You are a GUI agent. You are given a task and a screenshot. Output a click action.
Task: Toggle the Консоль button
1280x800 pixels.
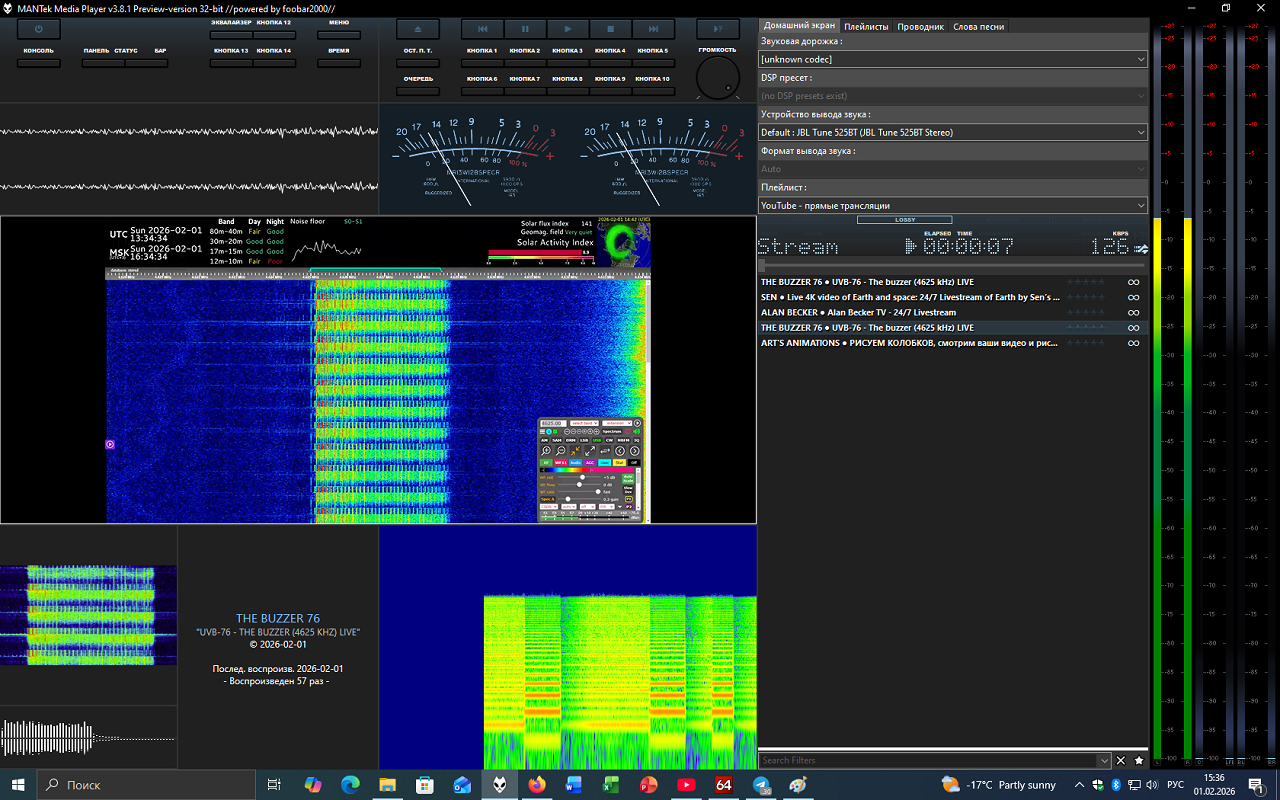point(39,63)
